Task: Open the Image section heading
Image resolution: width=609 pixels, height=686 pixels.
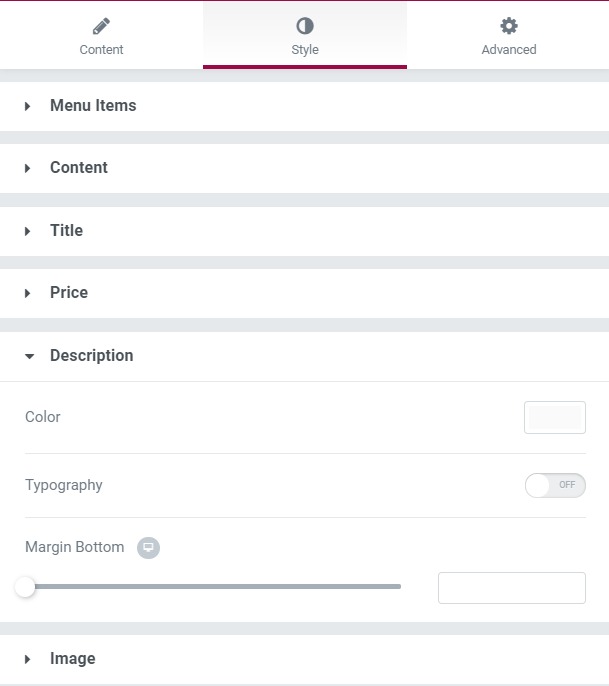Action: tap(304, 659)
